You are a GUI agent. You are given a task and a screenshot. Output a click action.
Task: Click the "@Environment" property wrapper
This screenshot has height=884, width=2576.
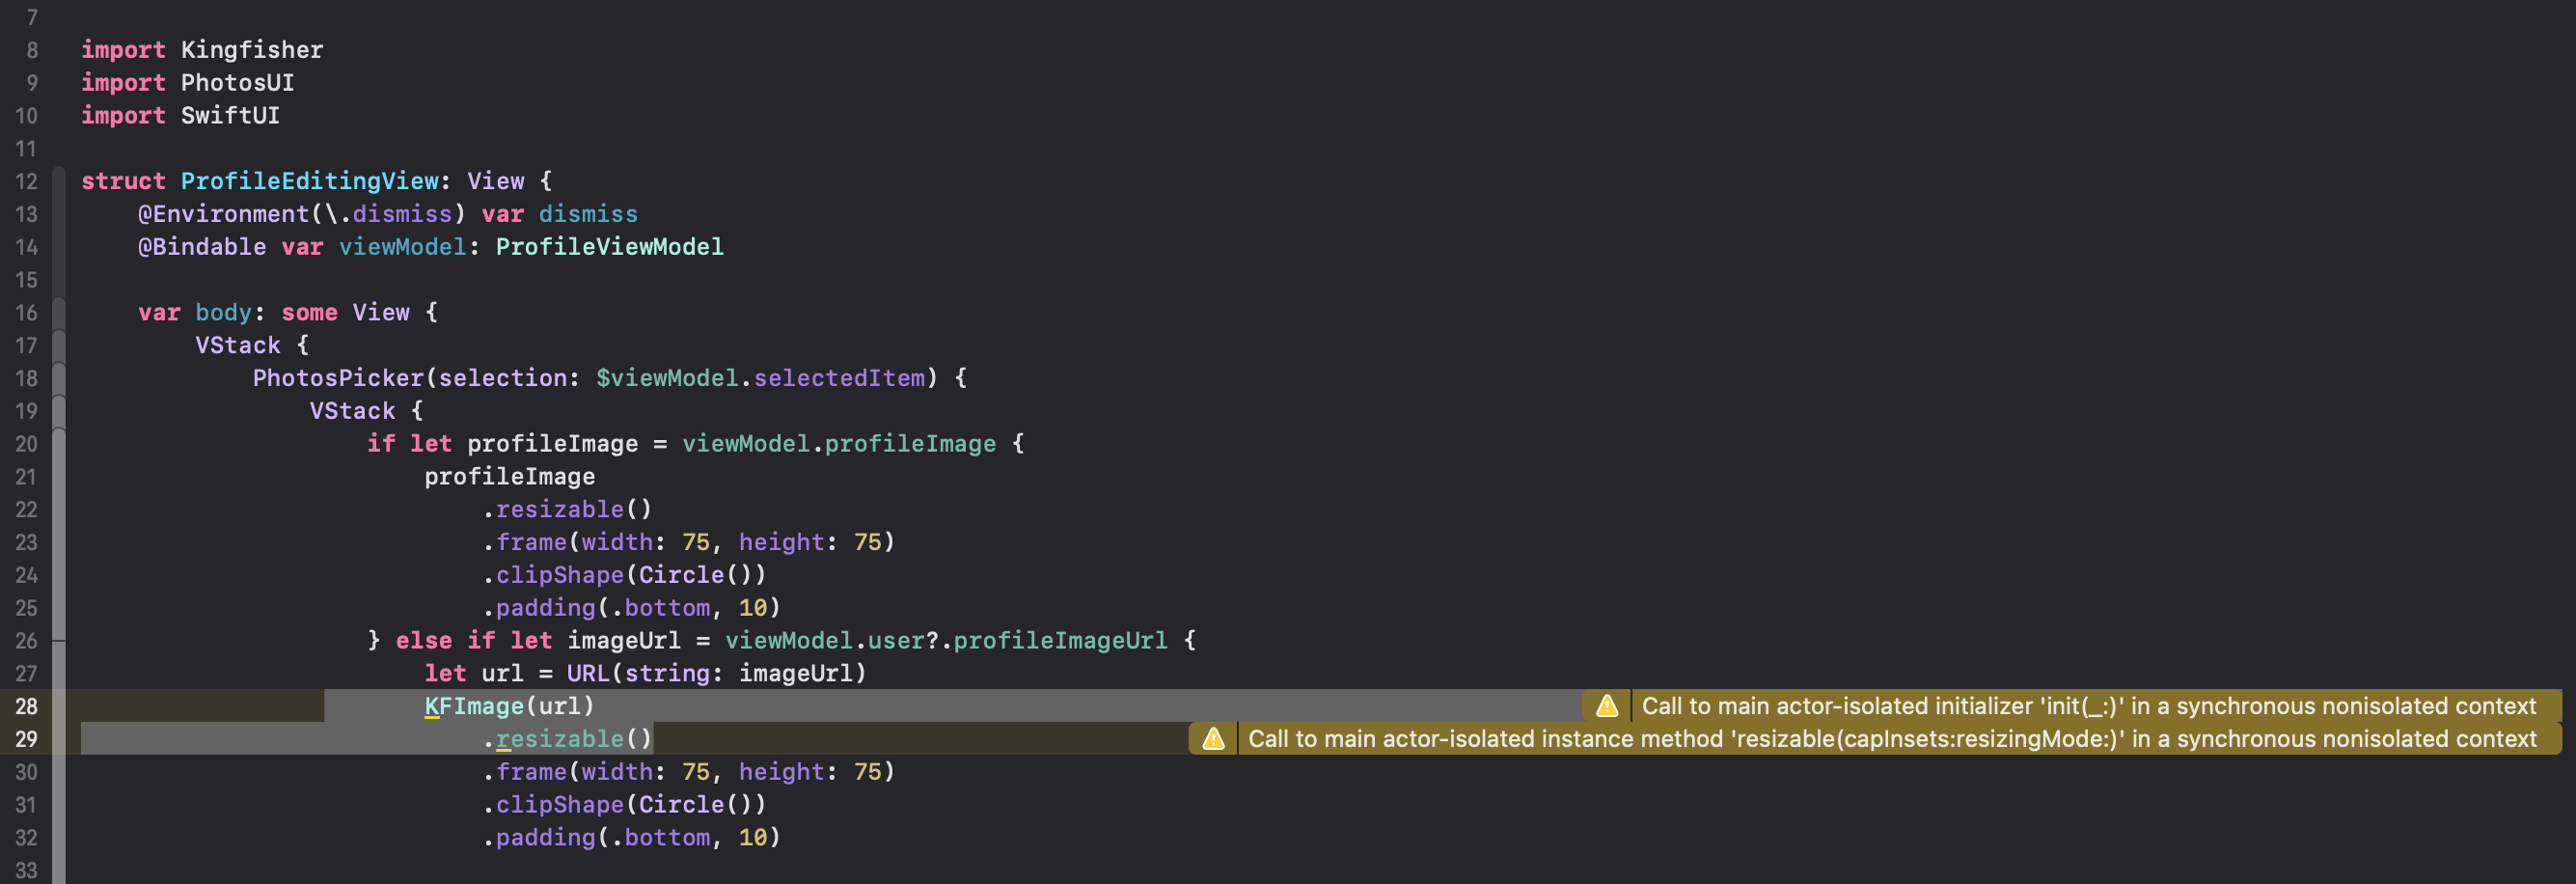224,214
